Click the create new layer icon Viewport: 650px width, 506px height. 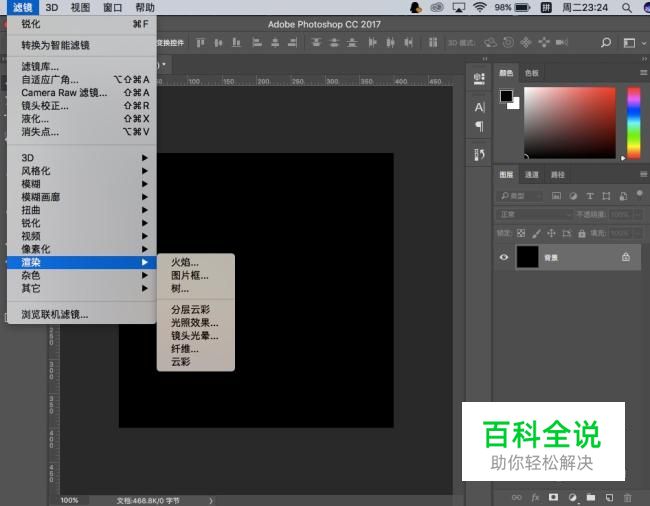coord(609,497)
